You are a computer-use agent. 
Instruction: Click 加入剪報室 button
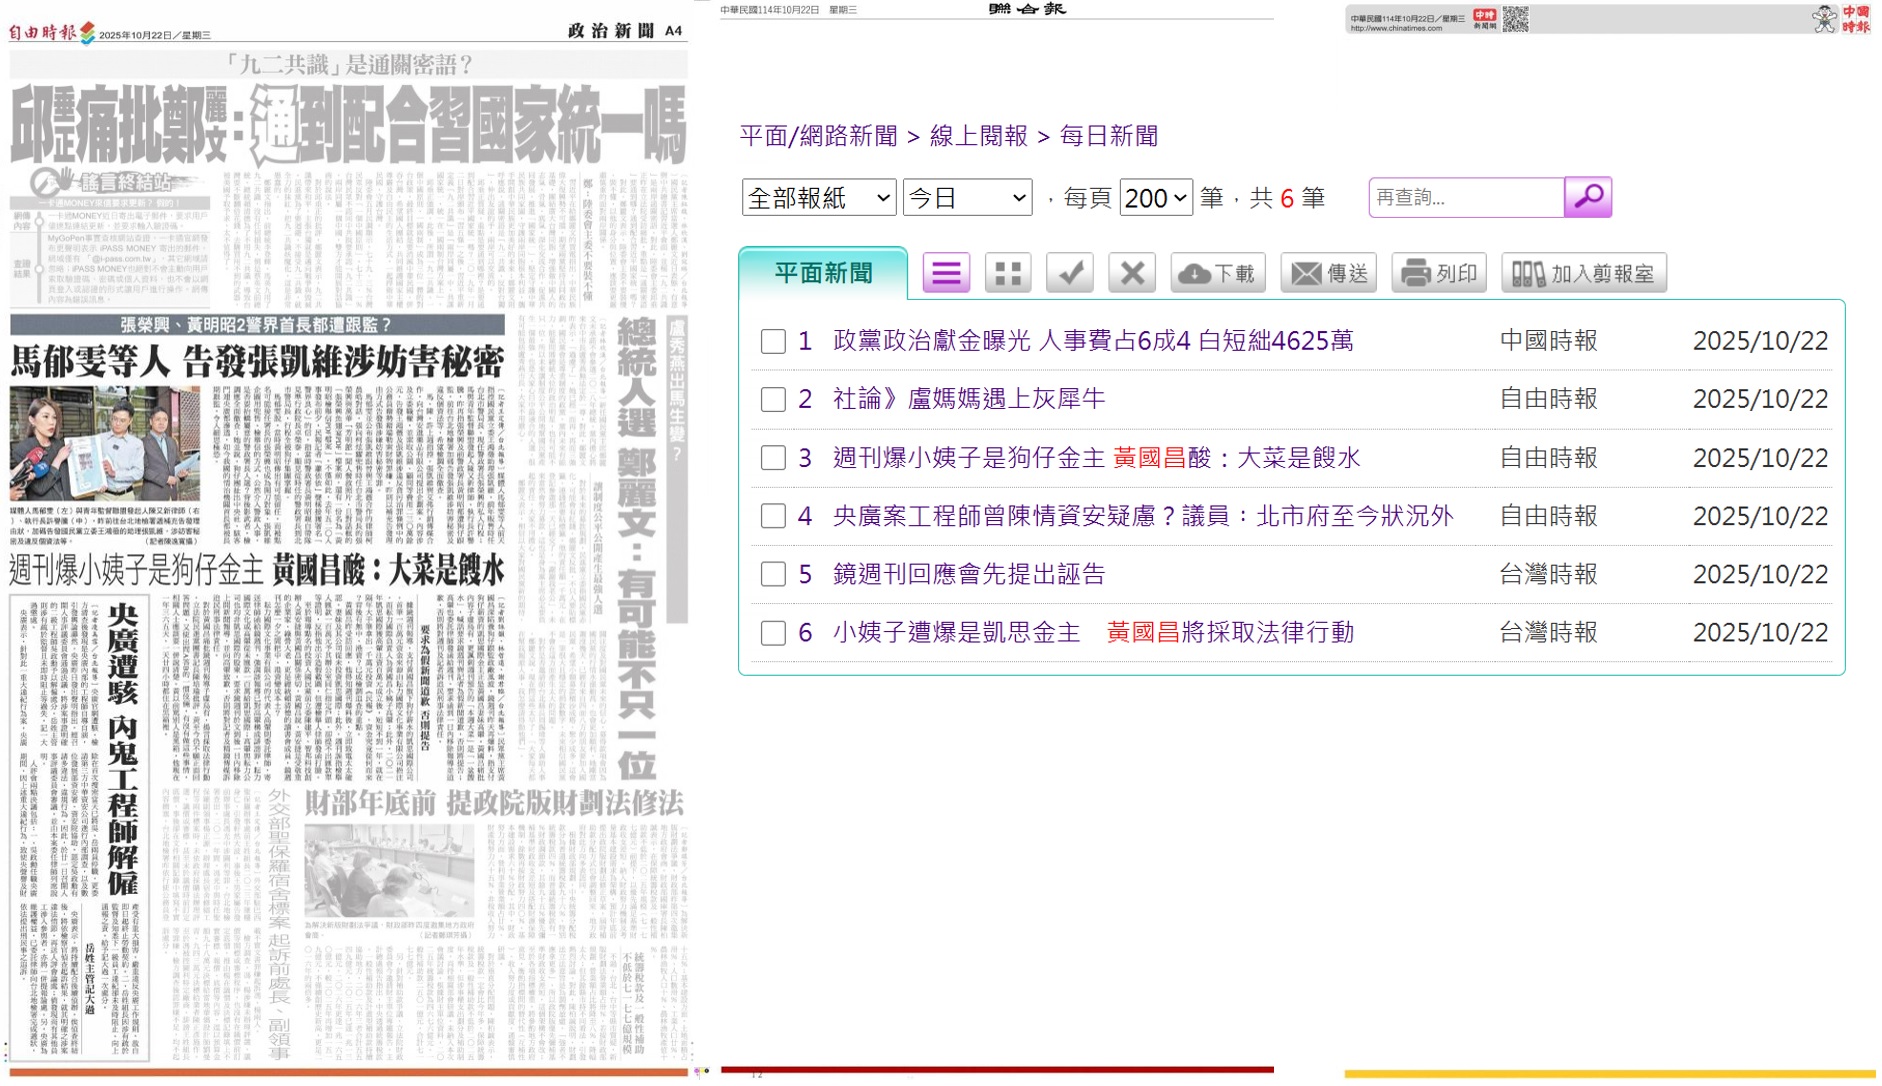[1584, 273]
